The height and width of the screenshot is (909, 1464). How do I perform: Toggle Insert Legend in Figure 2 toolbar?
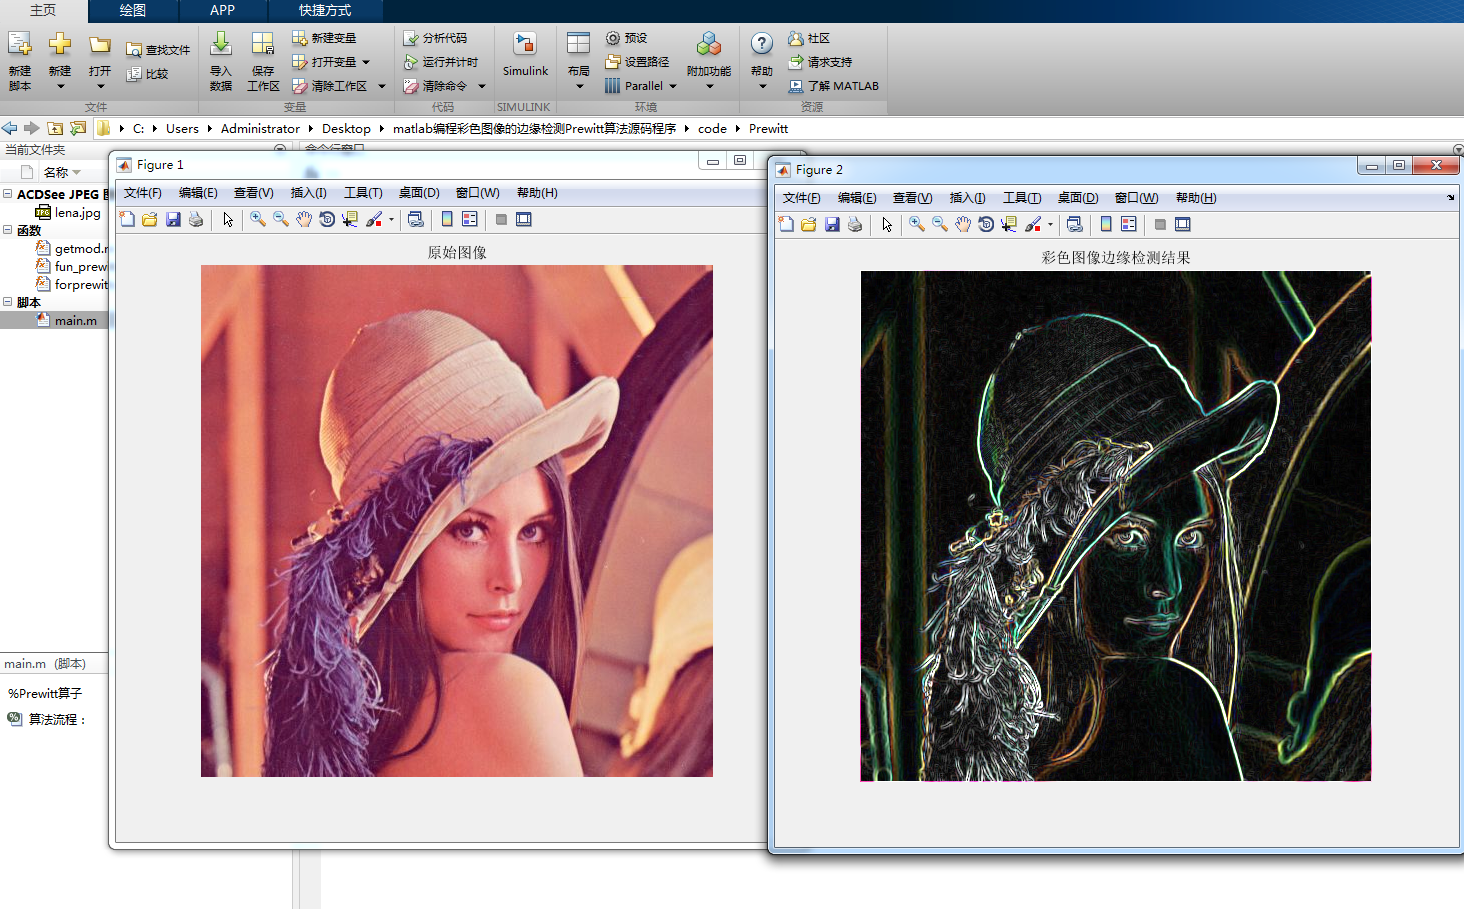click(1129, 225)
